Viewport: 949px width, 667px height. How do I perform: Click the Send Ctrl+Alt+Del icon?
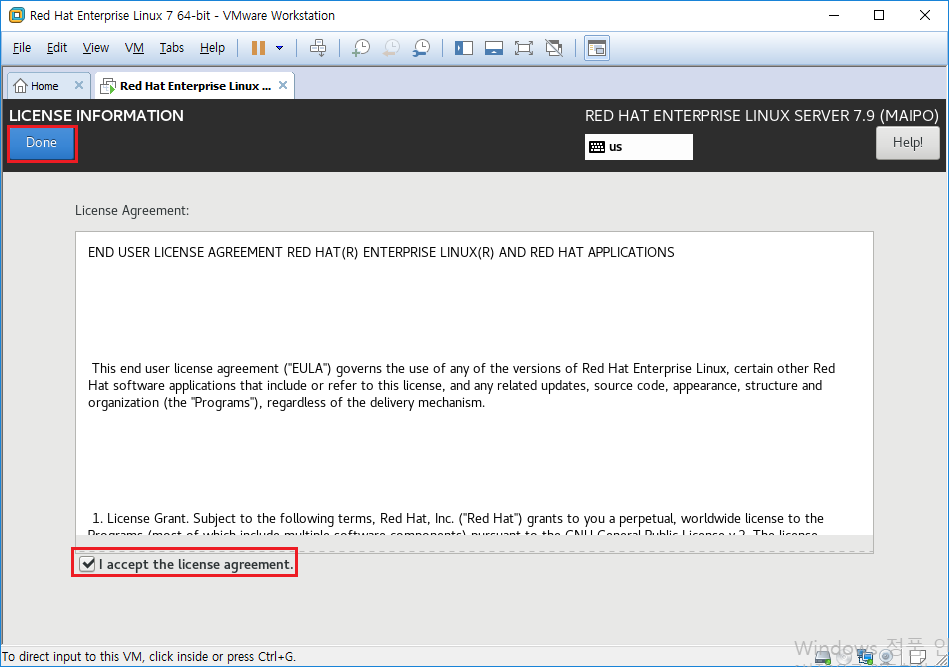tap(318, 48)
